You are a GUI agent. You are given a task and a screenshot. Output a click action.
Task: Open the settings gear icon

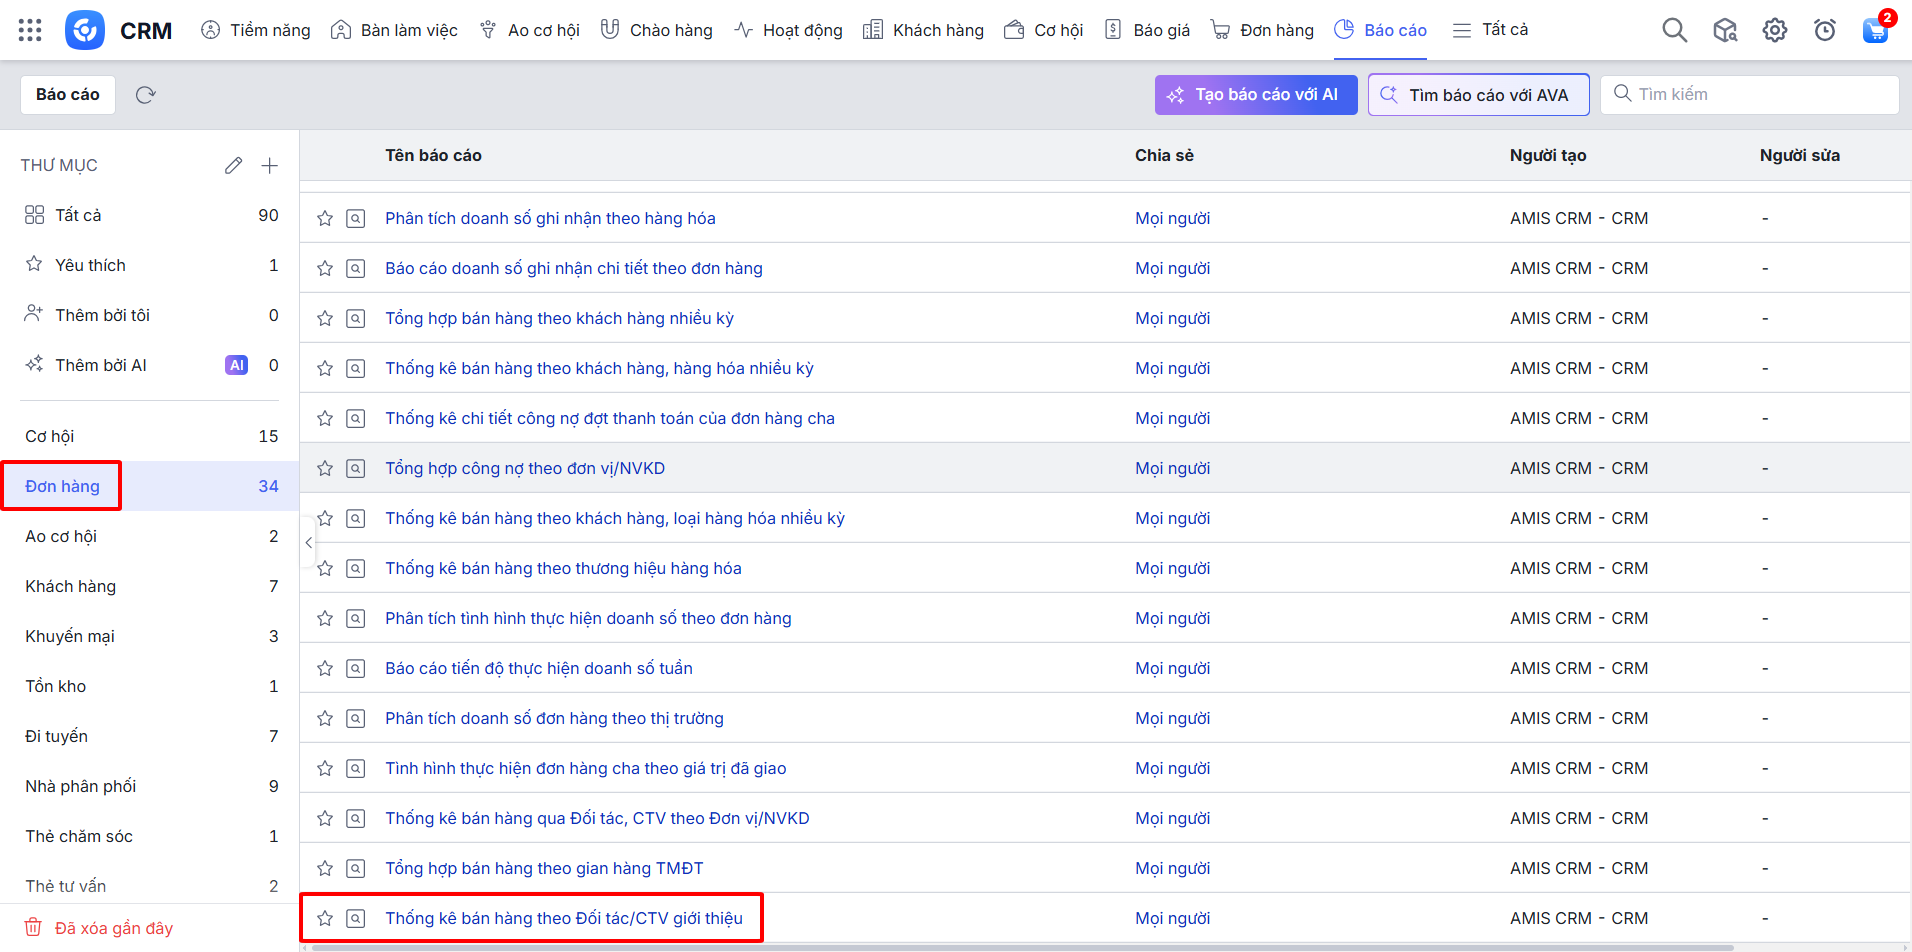(x=1775, y=30)
